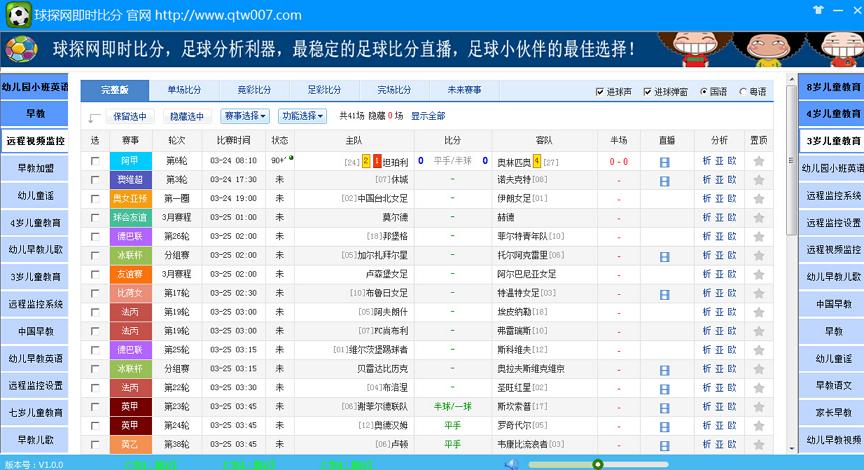864x470 pixels.
Task: Click the live broadcast icon for 阿甲 match
Action: (x=665, y=161)
